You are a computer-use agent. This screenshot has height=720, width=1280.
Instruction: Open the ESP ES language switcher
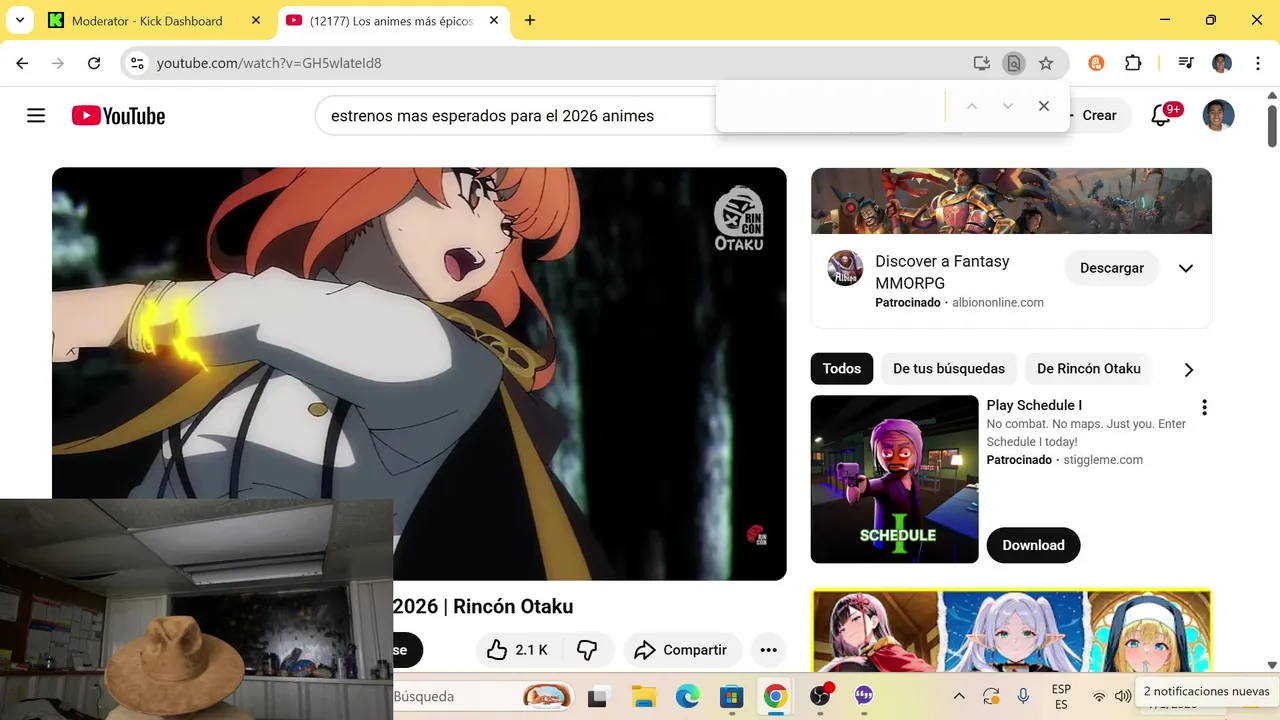1061,697
